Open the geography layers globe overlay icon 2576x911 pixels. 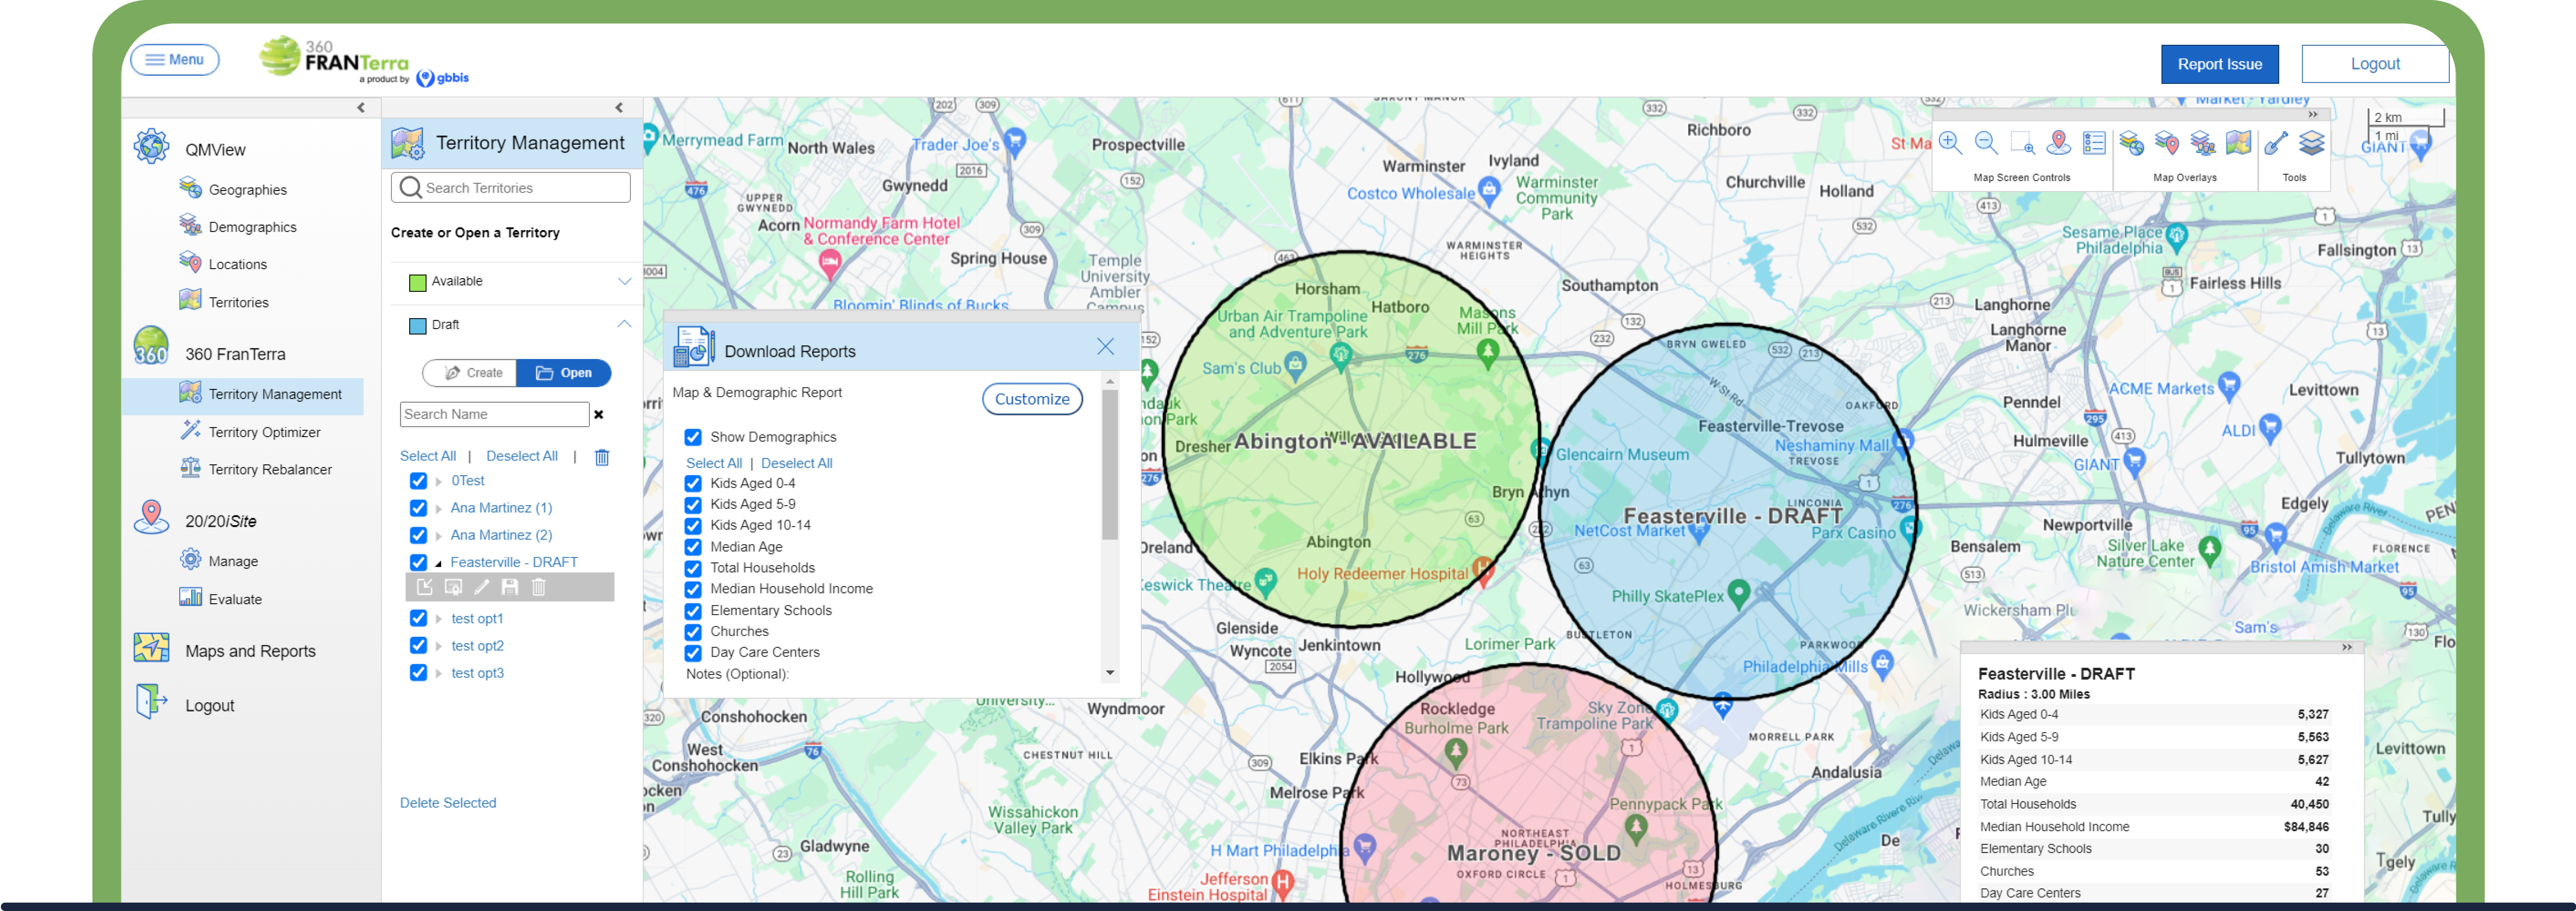pos(2131,143)
